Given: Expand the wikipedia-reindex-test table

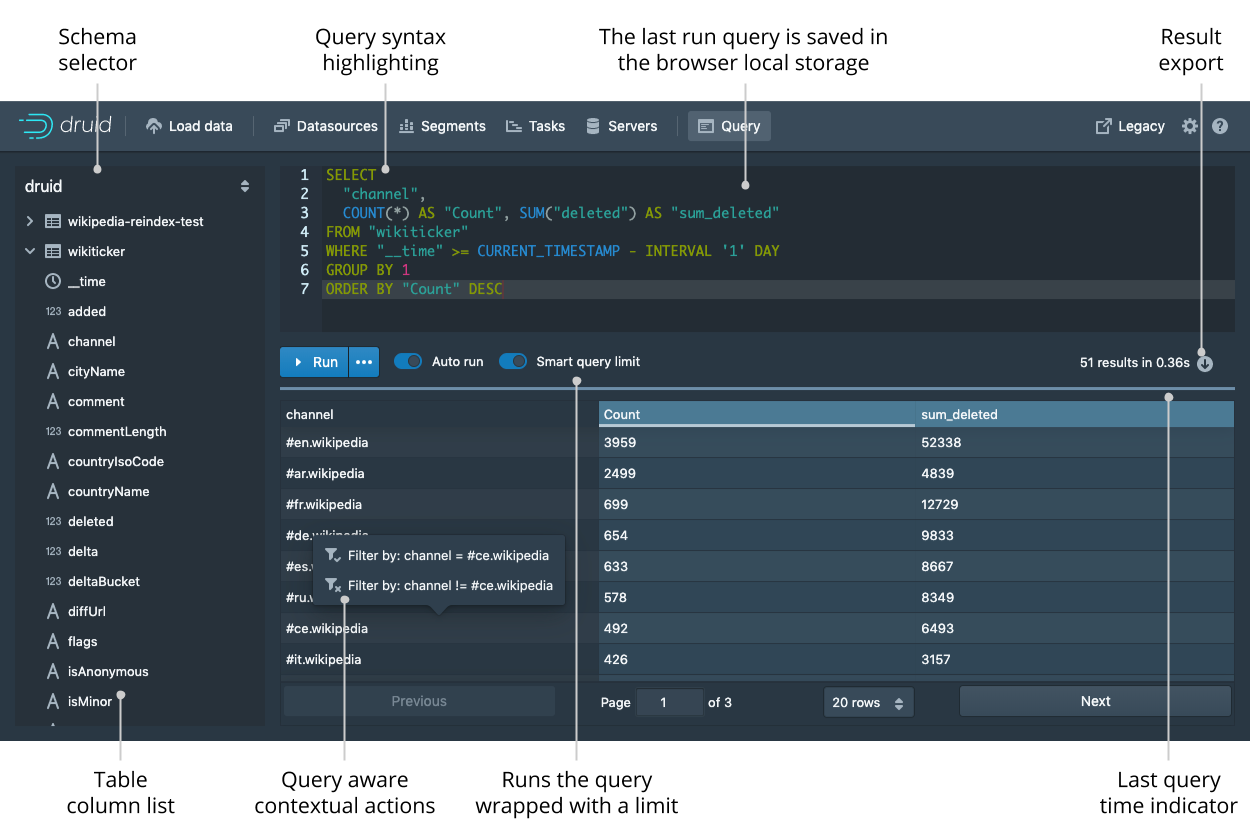Looking at the screenshot, I should tap(30, 221).
